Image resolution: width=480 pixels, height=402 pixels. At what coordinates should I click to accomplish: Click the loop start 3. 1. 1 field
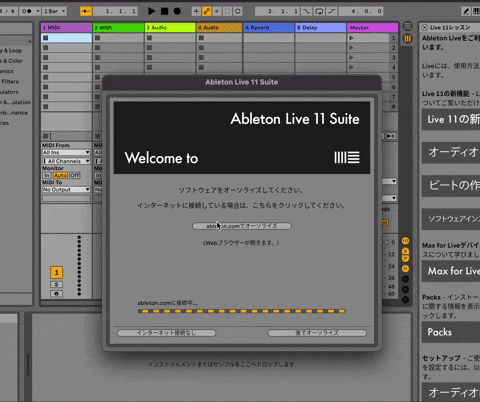pyautogui.click(x=278, y=11)
